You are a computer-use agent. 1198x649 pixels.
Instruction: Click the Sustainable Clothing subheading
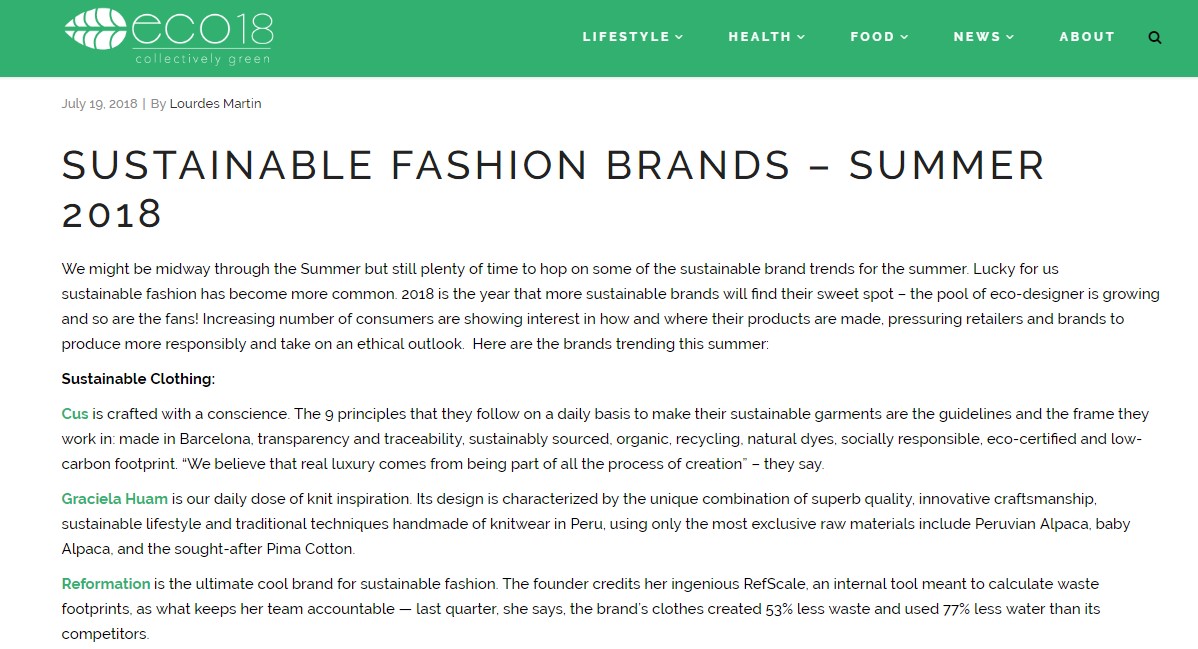pos(138,379)
